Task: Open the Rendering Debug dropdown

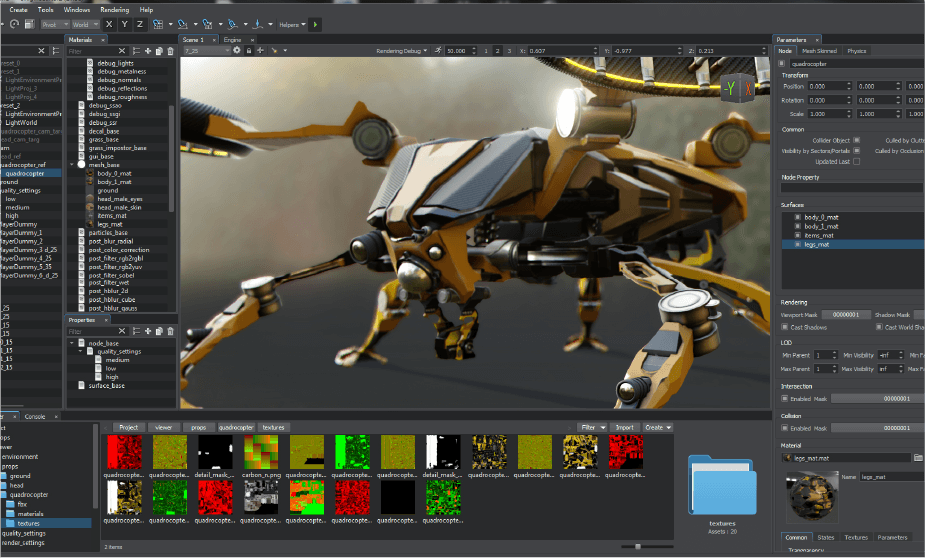Action: pyautogui.click(x=402, y=50)
